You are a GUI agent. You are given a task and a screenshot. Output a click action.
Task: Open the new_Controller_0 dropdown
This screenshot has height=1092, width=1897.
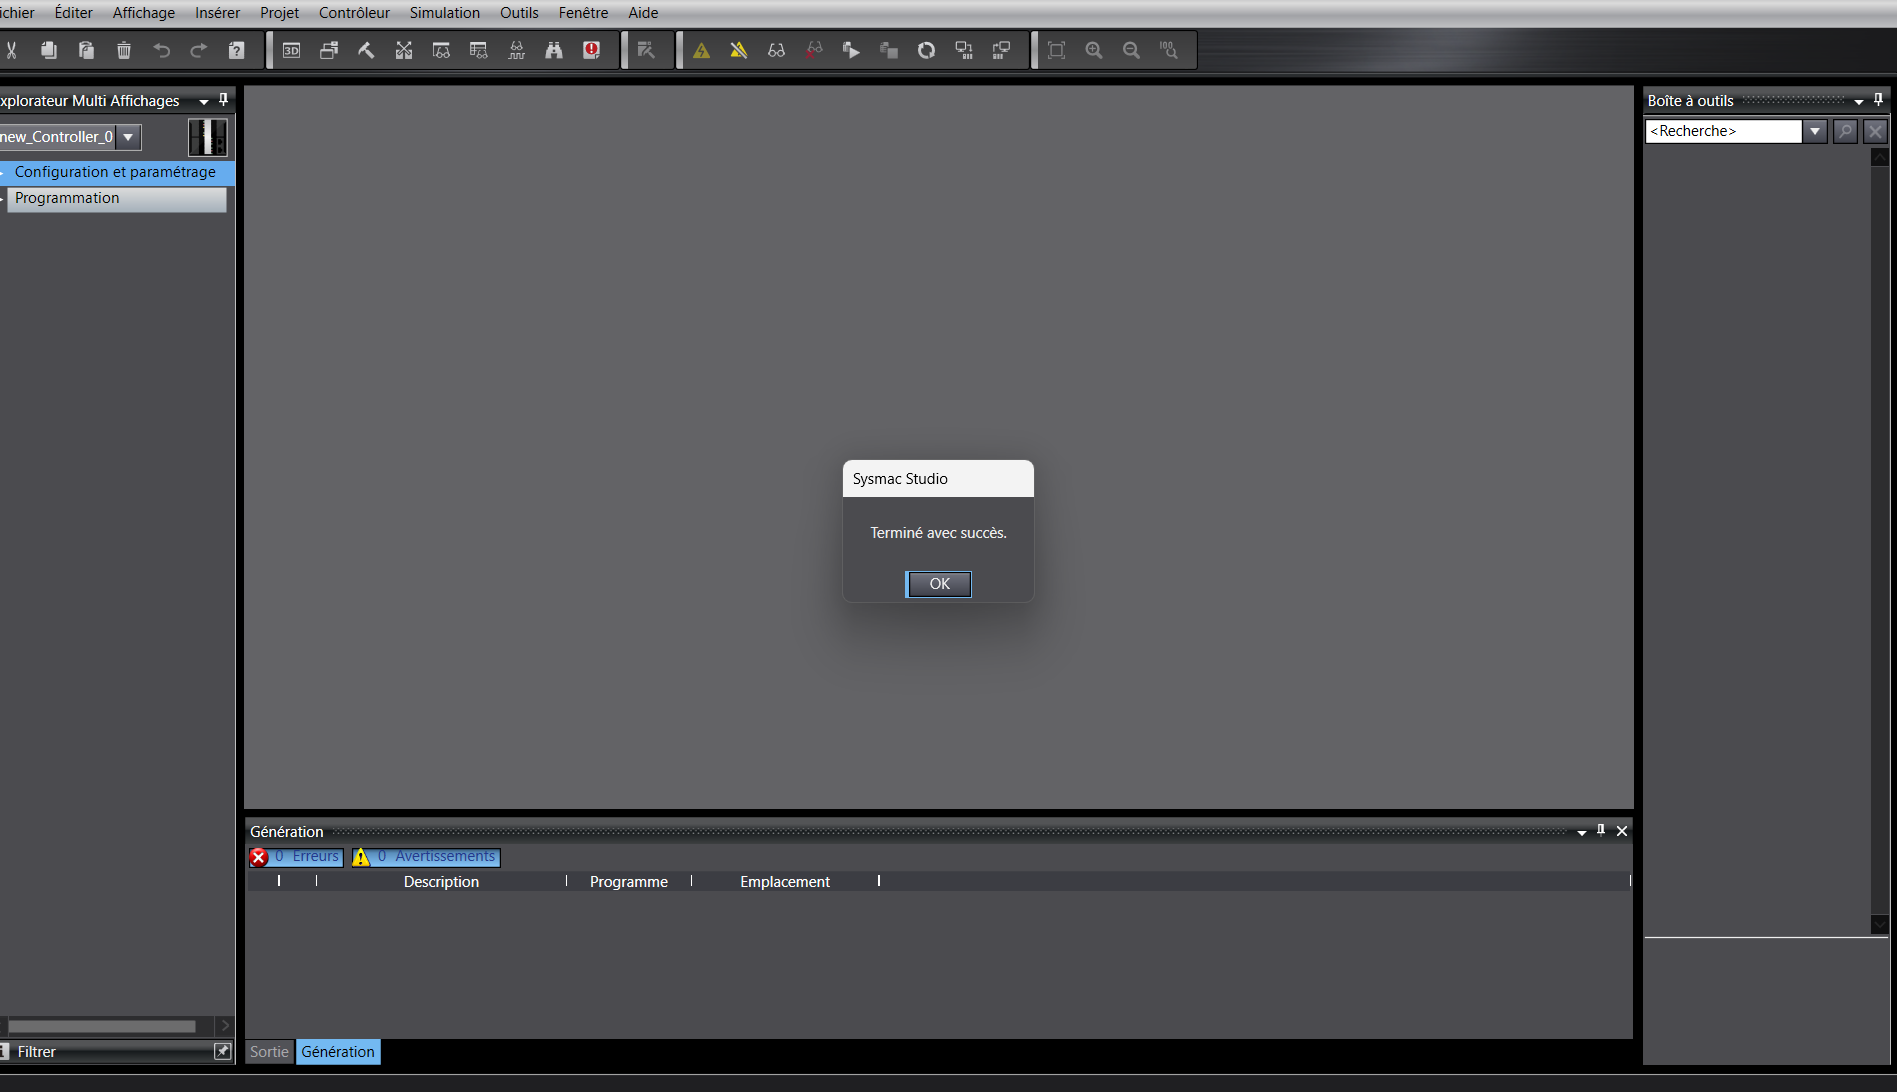click(x=128, y=137)
